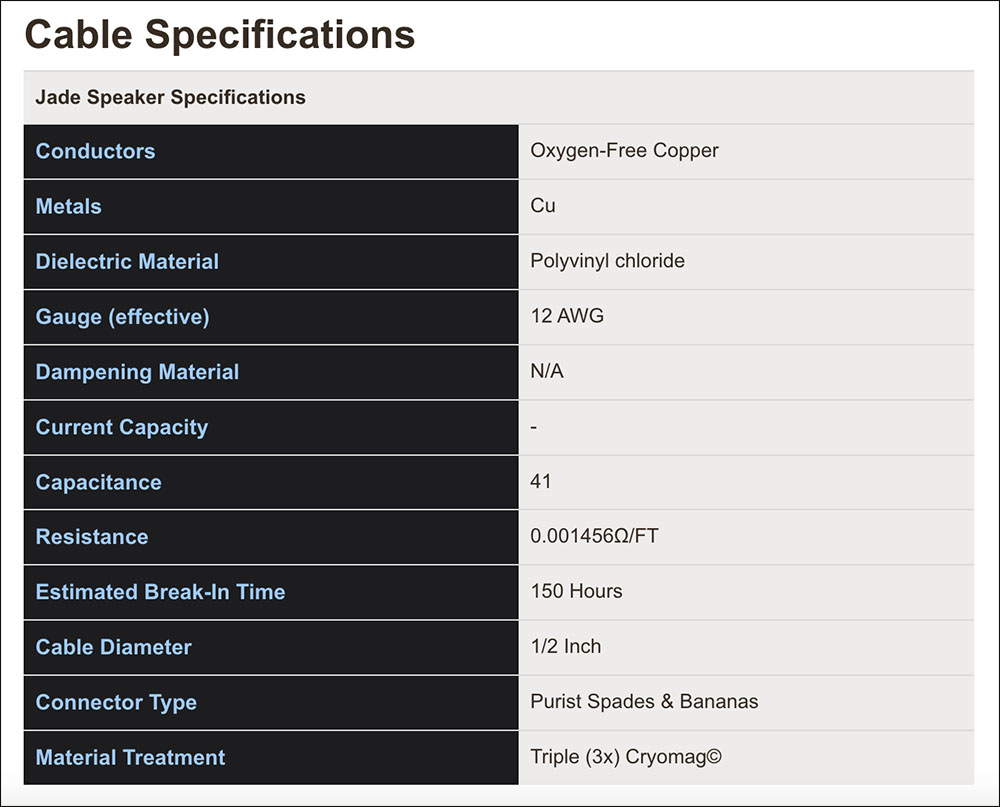Image resolution: width=1000 pixels, height=807 pixels.
Task: Click the Purist Spades & Bananas value
Action: click(x=645, y=701)
